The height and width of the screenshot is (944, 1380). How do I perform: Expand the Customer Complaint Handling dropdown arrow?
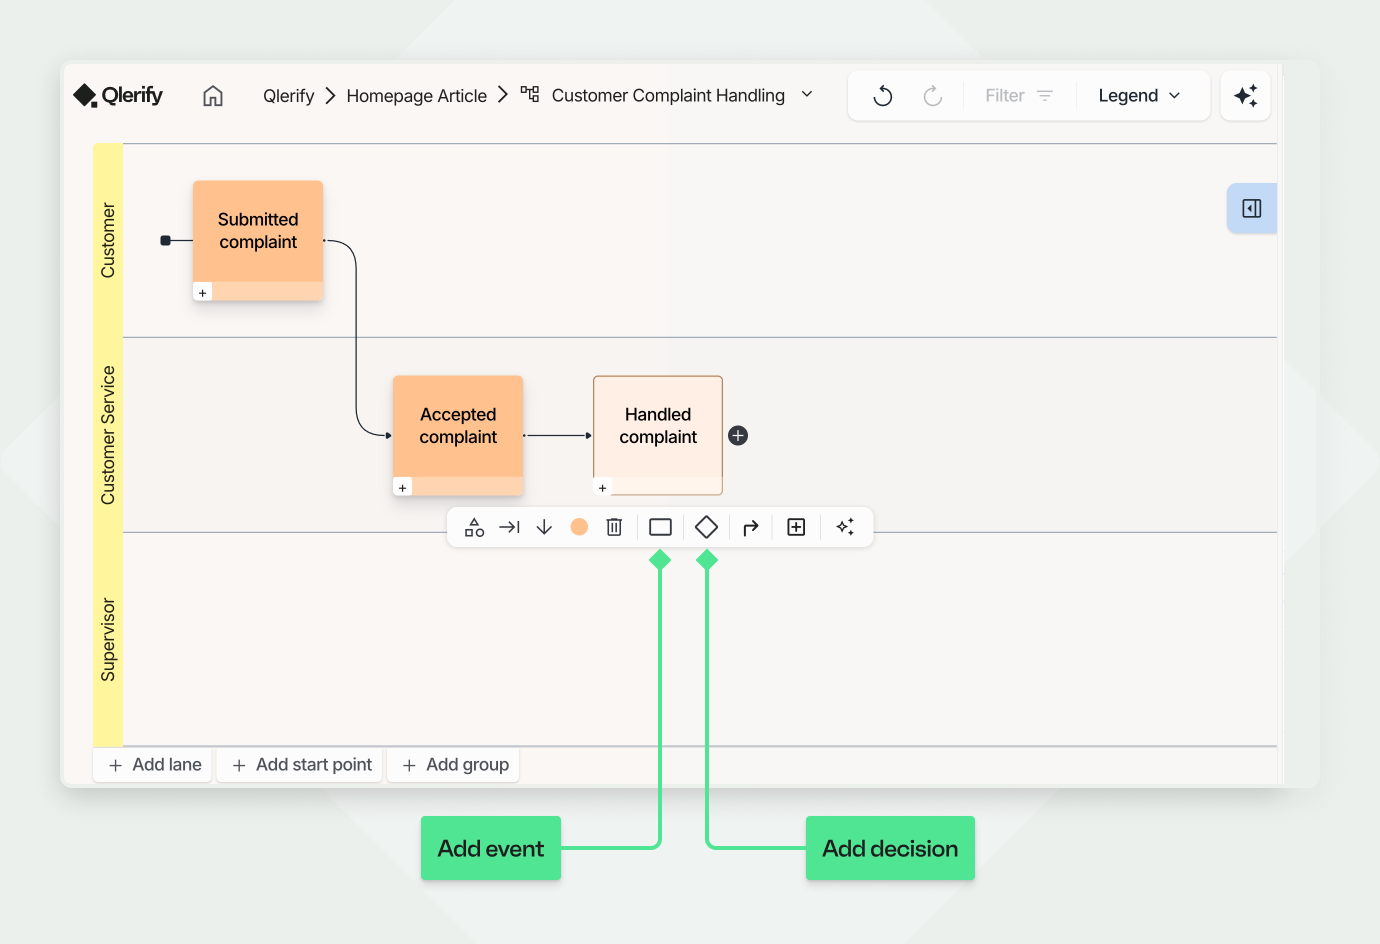coord(807,94)
